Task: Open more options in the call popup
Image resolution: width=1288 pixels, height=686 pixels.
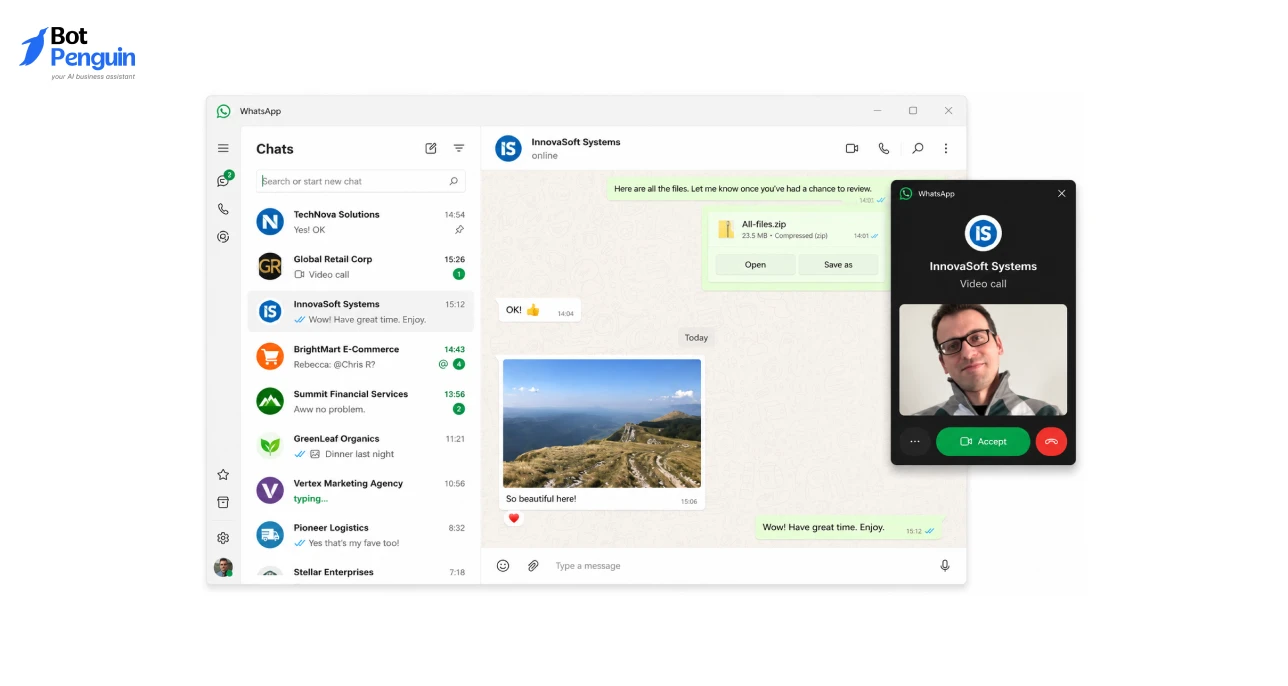Action: [915, 441]
